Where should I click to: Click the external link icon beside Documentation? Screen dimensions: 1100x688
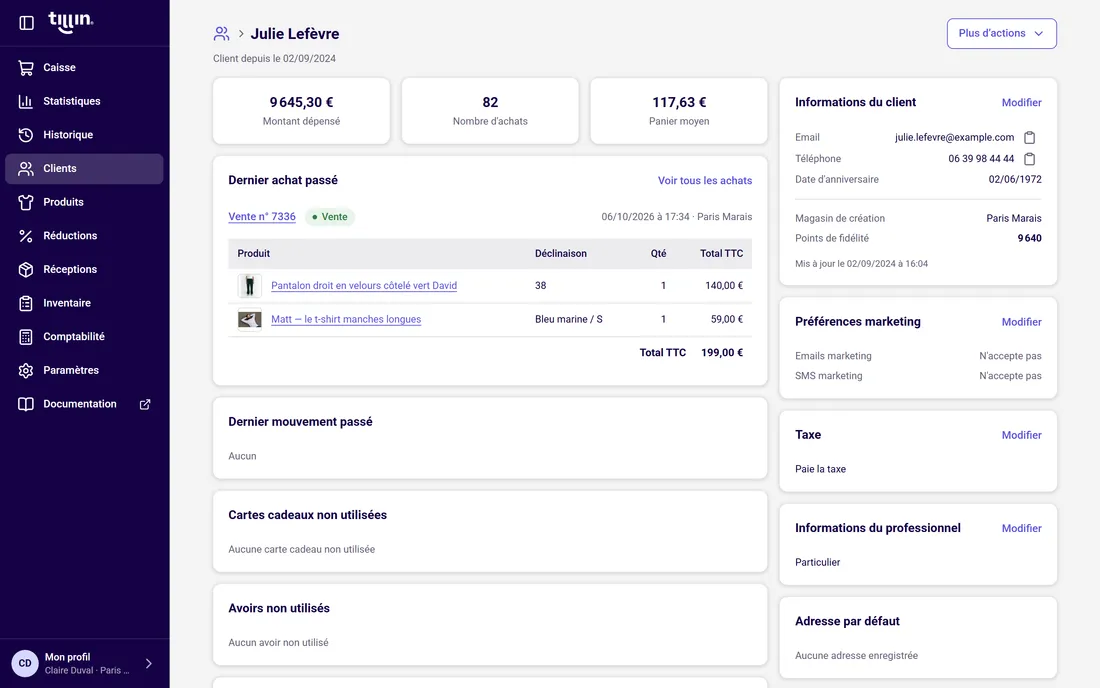145,404
